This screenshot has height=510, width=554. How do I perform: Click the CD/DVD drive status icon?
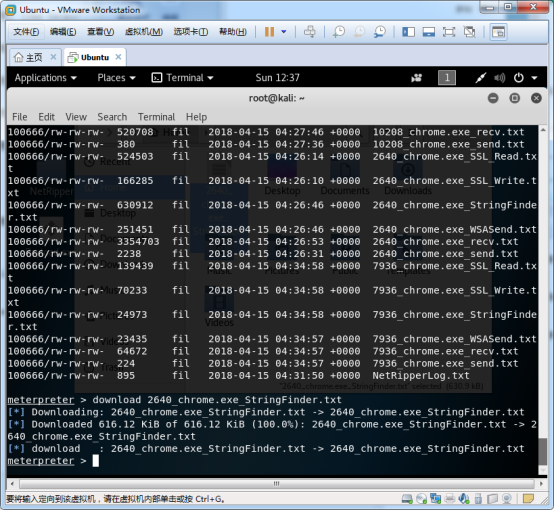point(421,499)
